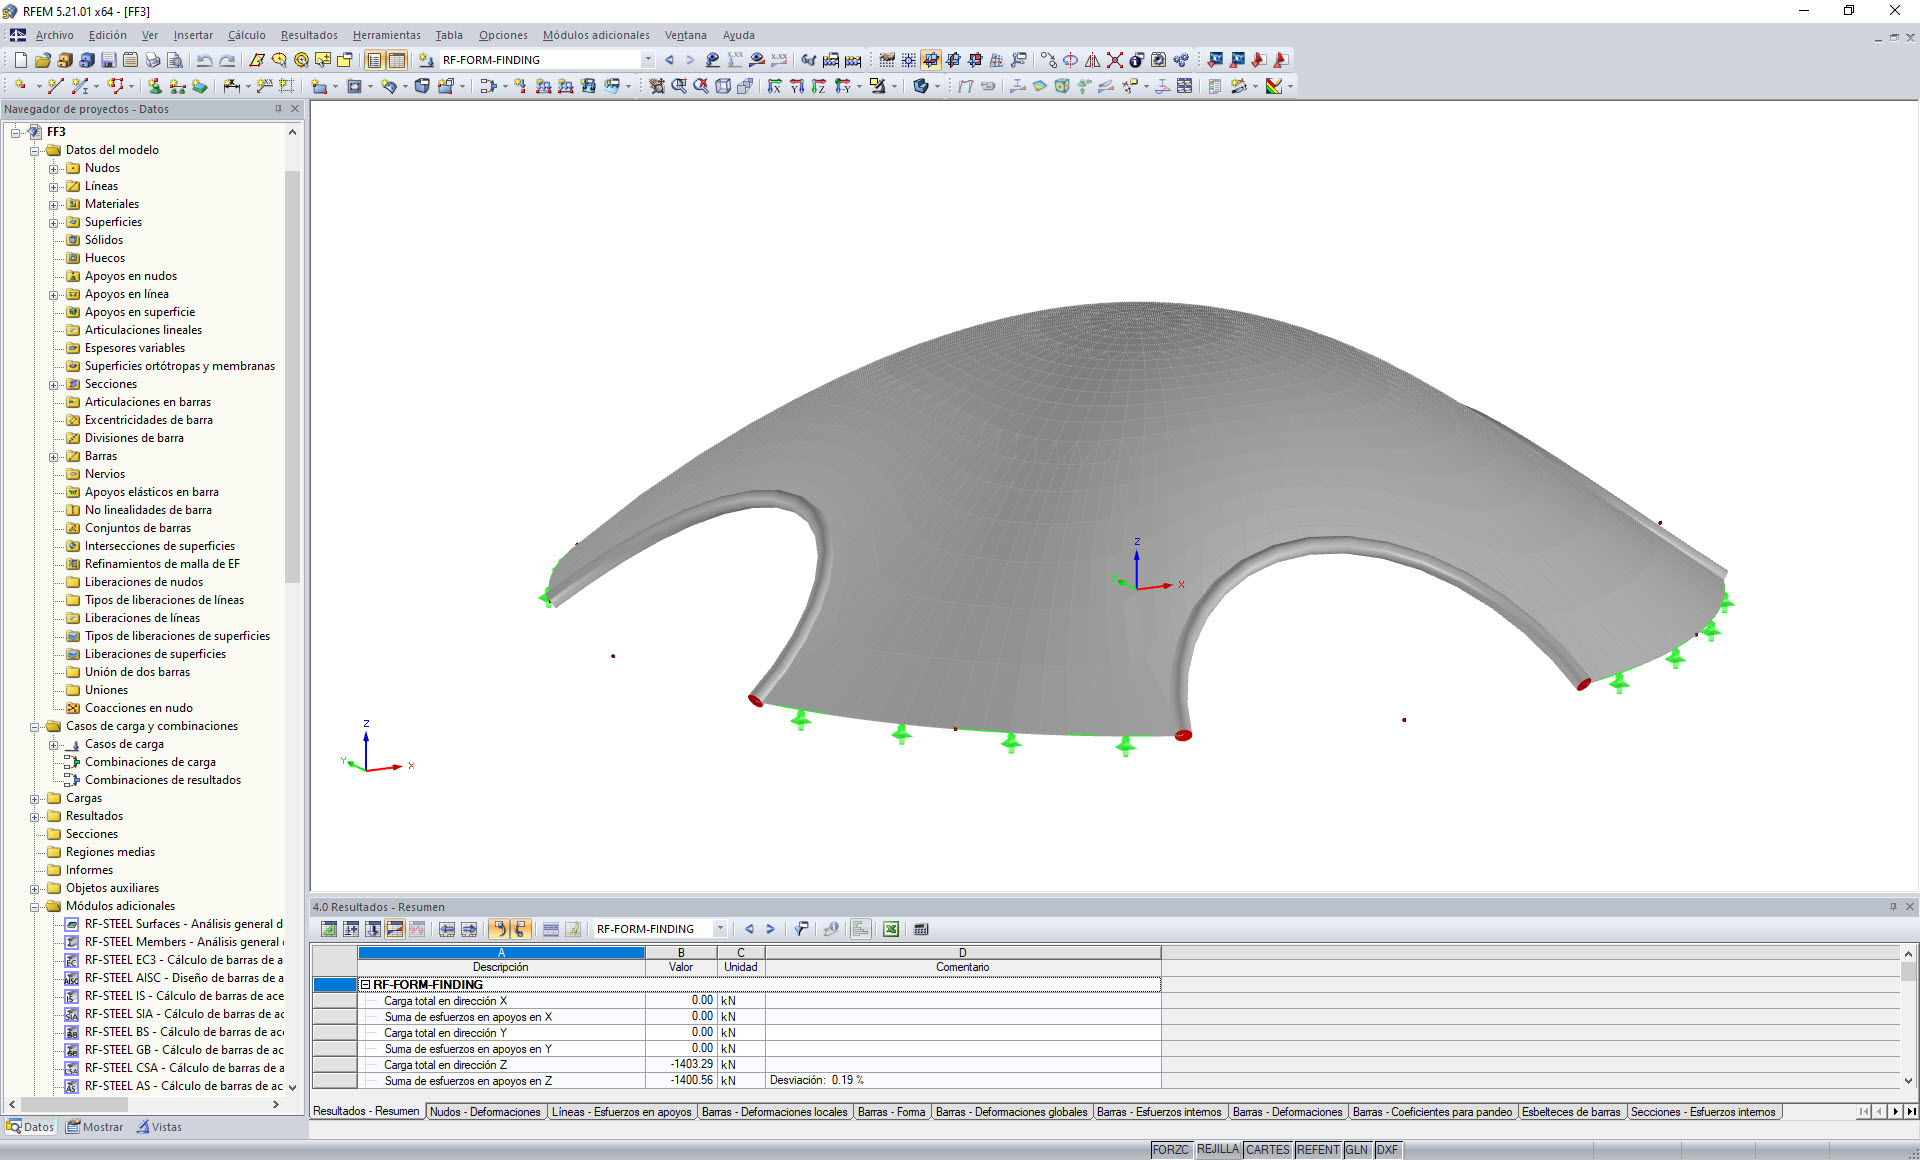Click the navigator horizontal scrollbar thumb
The image size is (1920, 1160).
pyautogui.click(x=75, y=1105)
